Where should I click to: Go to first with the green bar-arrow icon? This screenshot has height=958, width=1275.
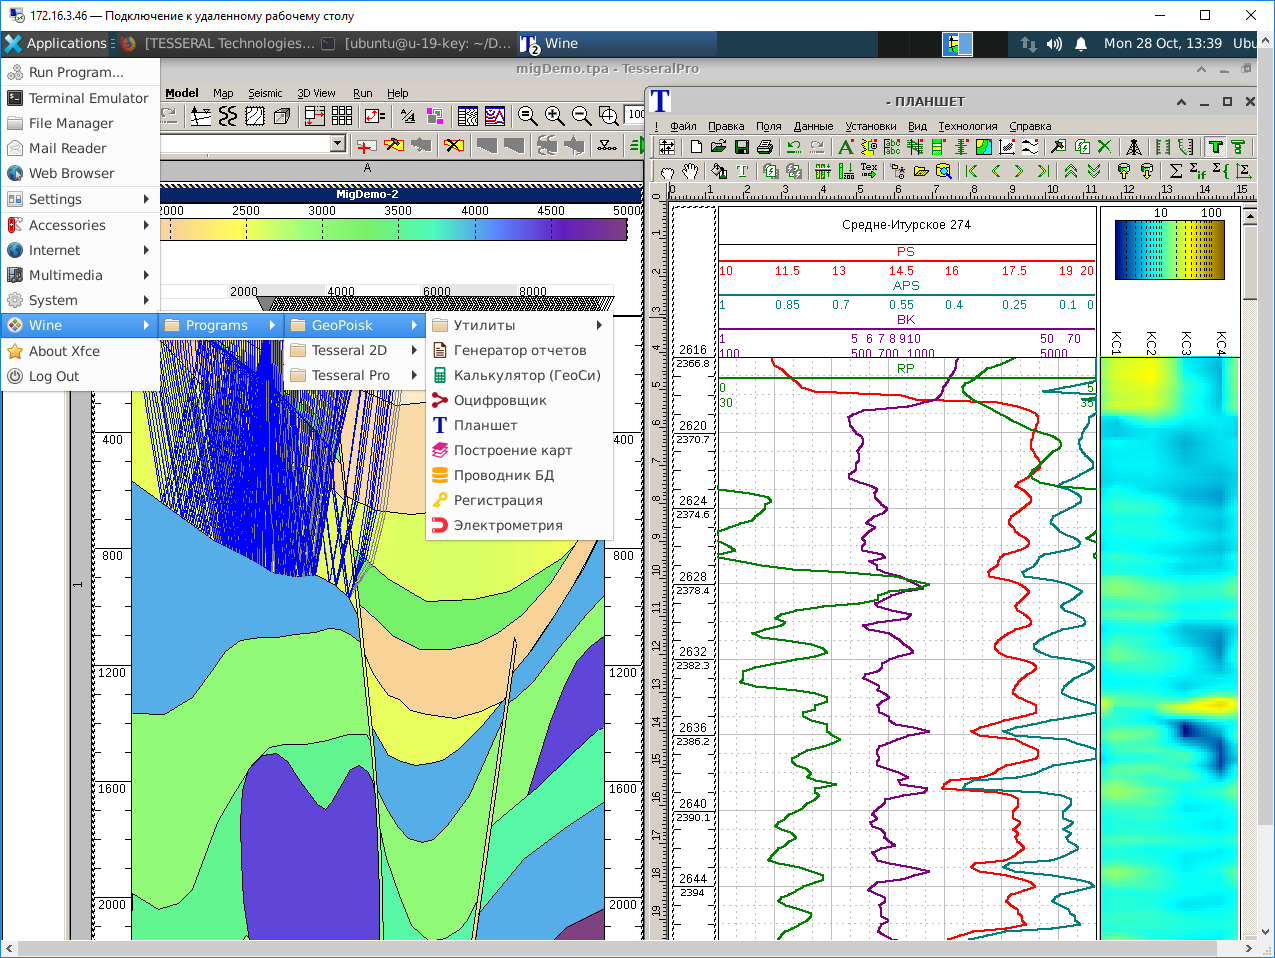coord(972,171)
